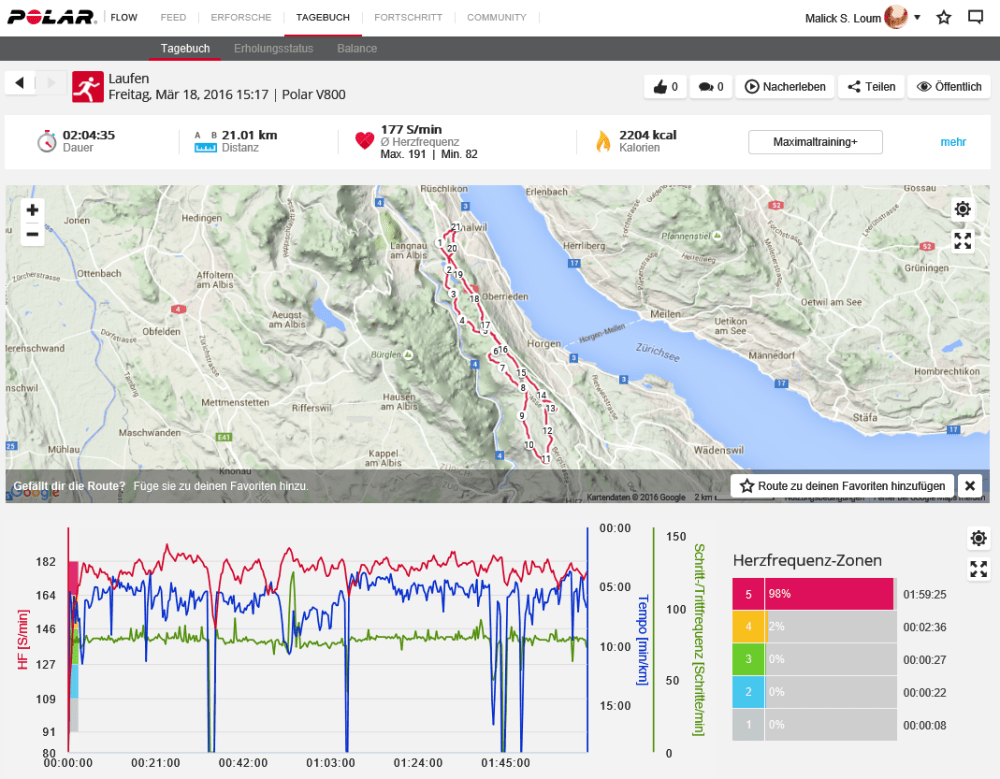Expand the chart to fullscreen
Image resolution: width=1000 pixels, height=779 pixels.
coord(978,570)
